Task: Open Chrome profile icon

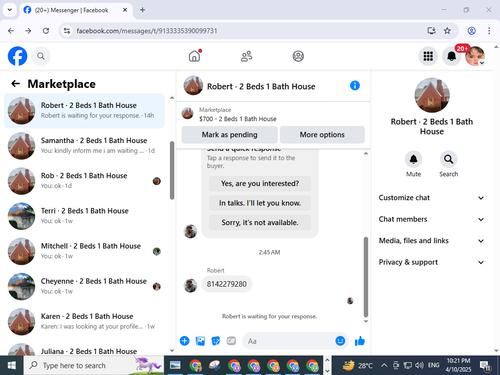Action: coord(471,31)
